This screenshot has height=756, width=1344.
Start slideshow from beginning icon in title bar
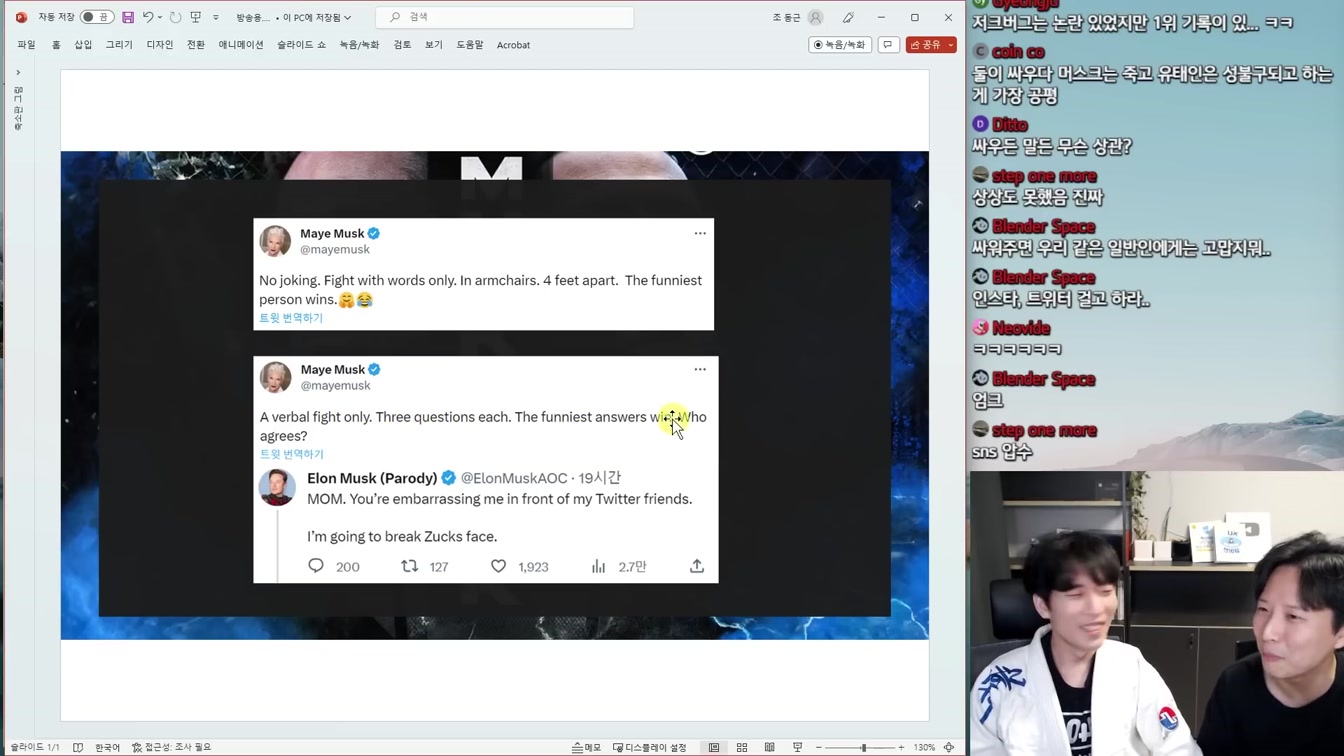pos(196,17)
